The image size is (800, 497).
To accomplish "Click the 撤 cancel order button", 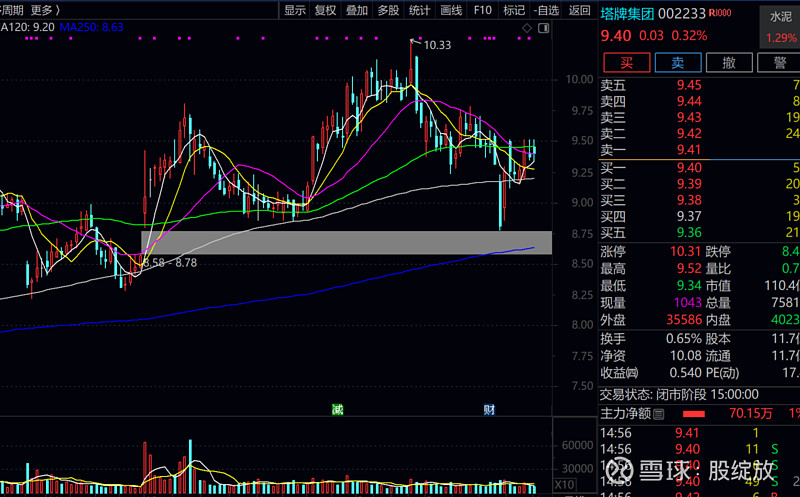I will [729, 62].
